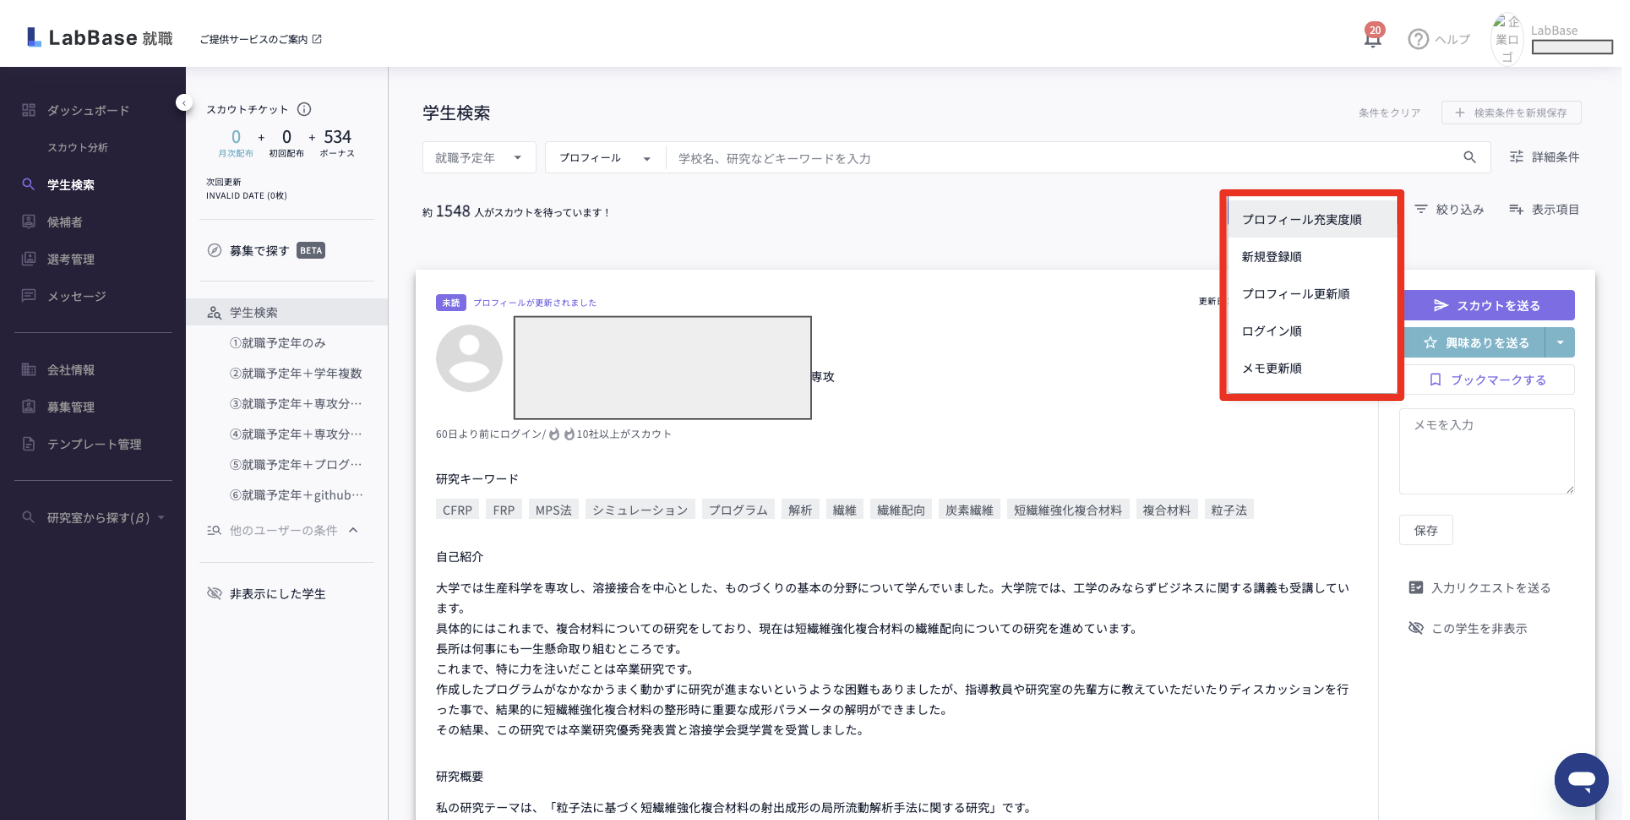The image size is (1630, 820).
Task: Select 学生検索 in secondary panel
Action: click(287, 312)
